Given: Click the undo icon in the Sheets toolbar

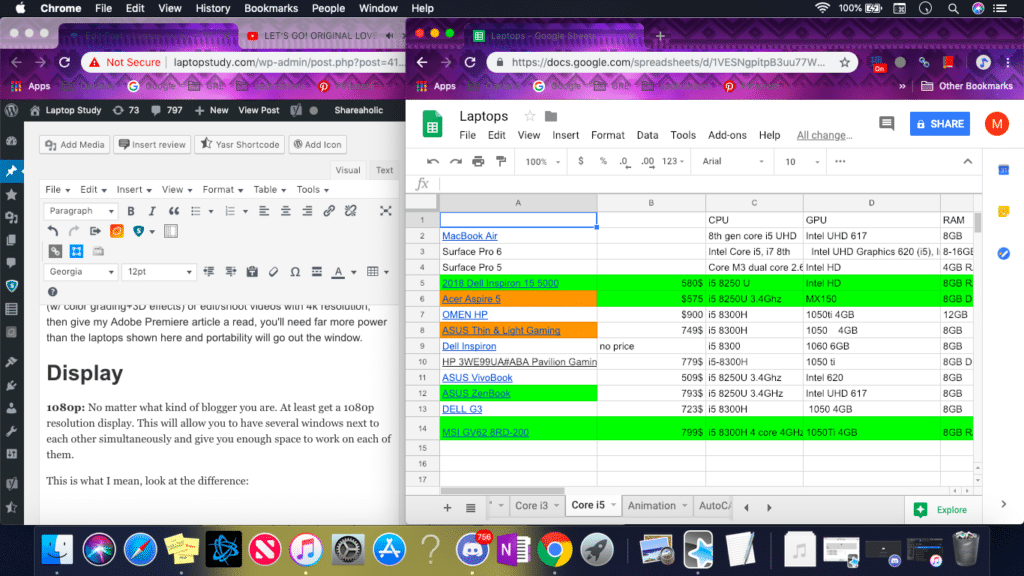Looking at the screenshot, I should pyautogui.click(x=433, y=161).
